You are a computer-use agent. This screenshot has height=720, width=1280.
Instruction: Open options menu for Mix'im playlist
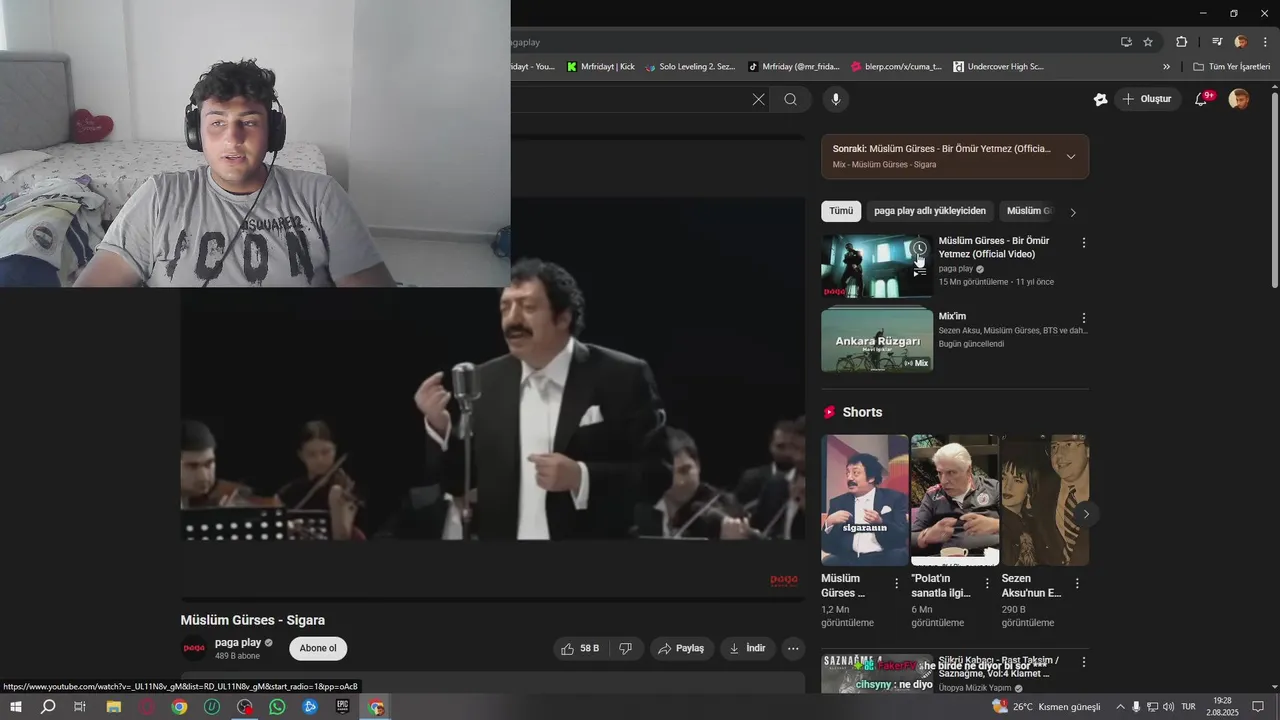[x=1083, y=318]
